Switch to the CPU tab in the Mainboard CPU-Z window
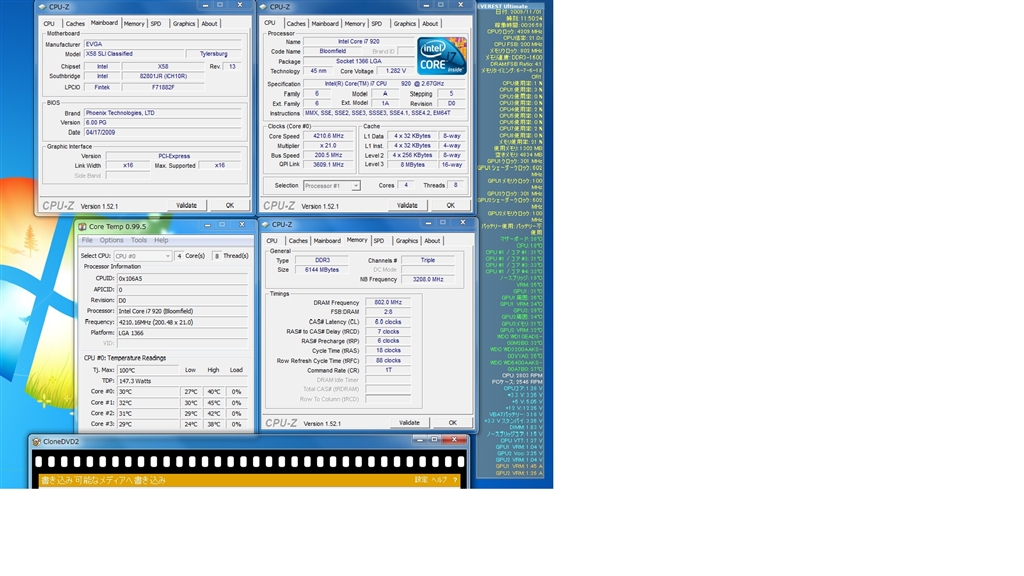The image size is (1024, 576). point(49,24)
